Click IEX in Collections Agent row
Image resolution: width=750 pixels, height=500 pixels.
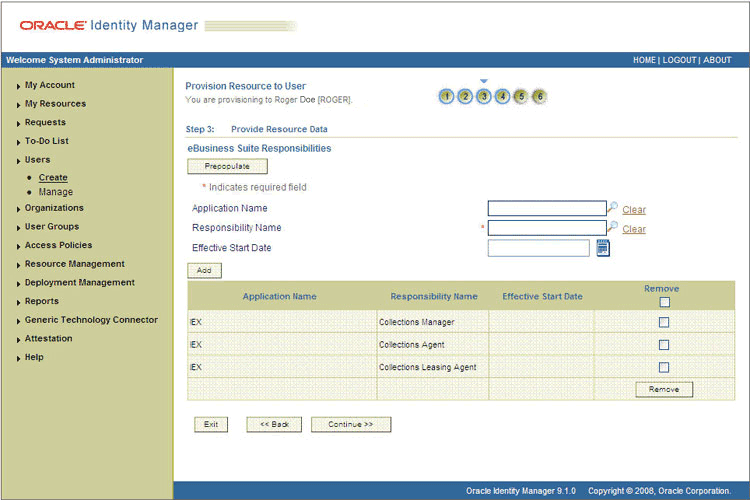(196, 344)
